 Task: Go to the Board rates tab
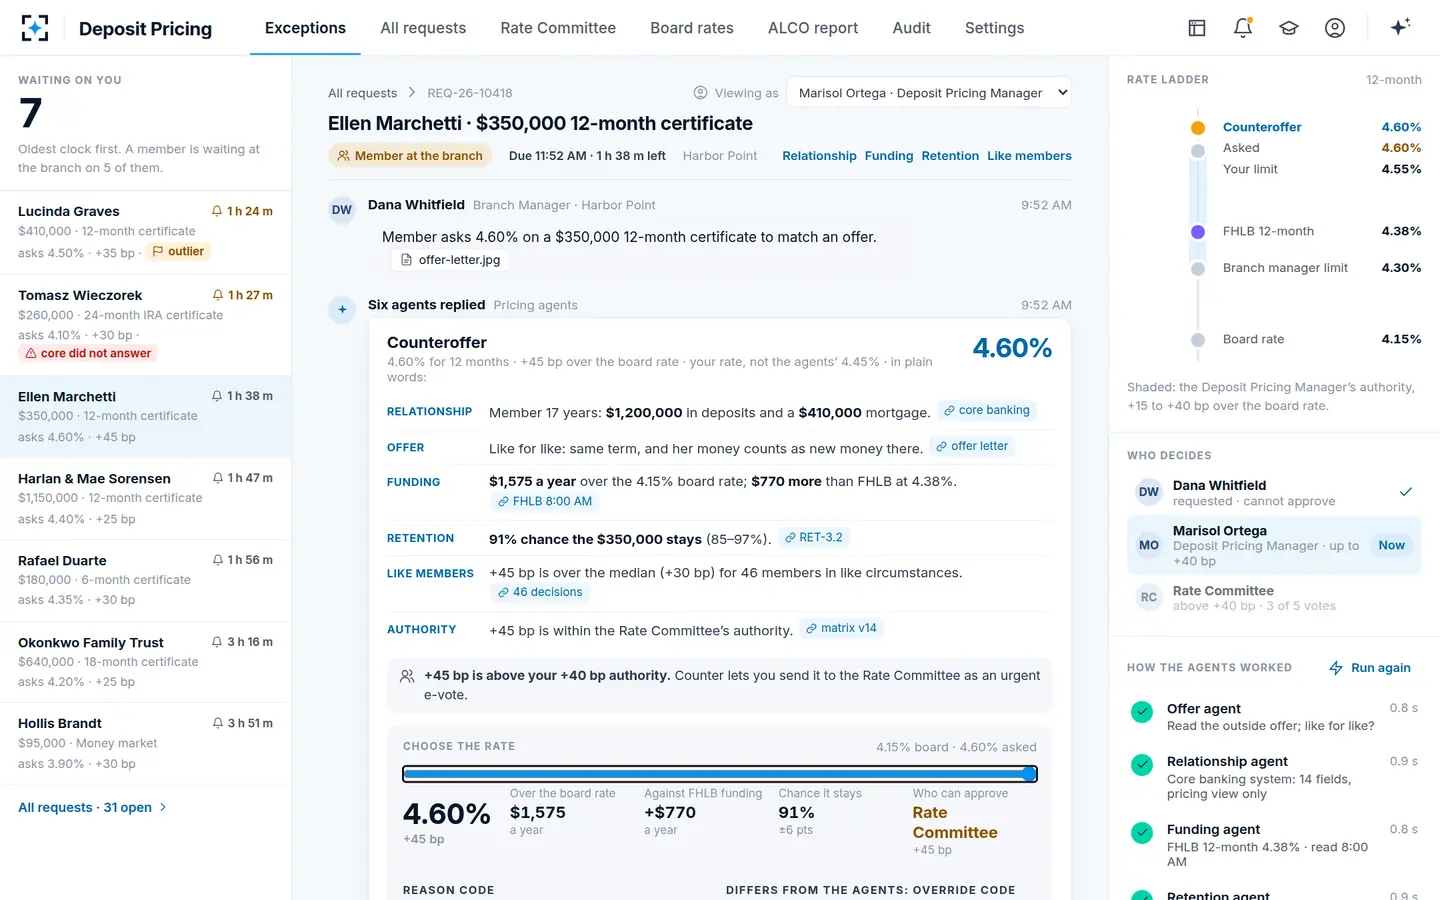click(x=692, y=28)
